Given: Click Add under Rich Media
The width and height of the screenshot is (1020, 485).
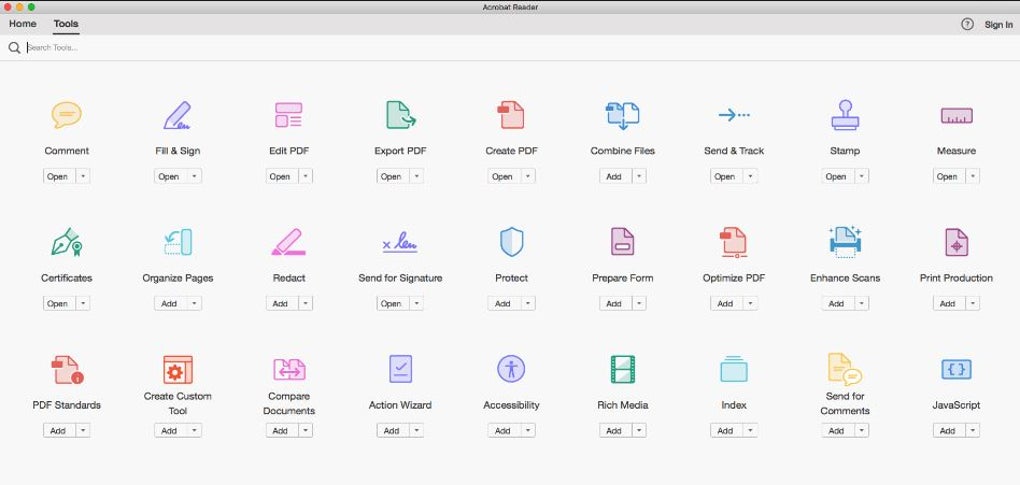Looking at the screenshot, I should pos(615,430).
